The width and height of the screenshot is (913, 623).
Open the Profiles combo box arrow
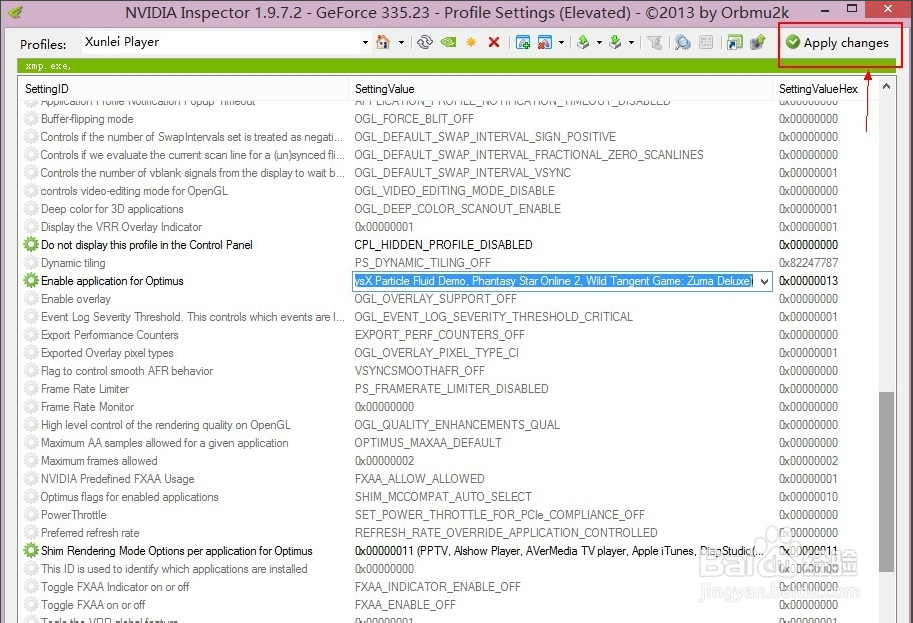click(x=365, y=43)
